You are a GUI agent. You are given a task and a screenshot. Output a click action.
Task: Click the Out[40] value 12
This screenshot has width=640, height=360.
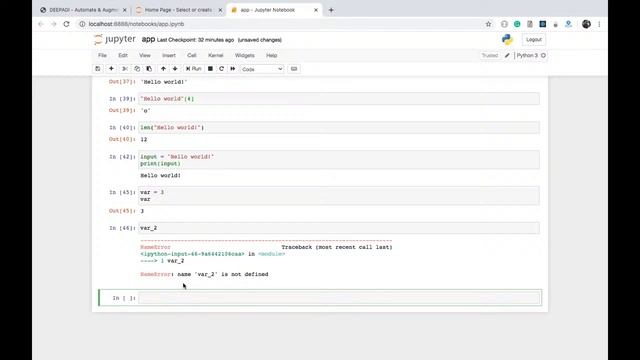coord(144,140)
